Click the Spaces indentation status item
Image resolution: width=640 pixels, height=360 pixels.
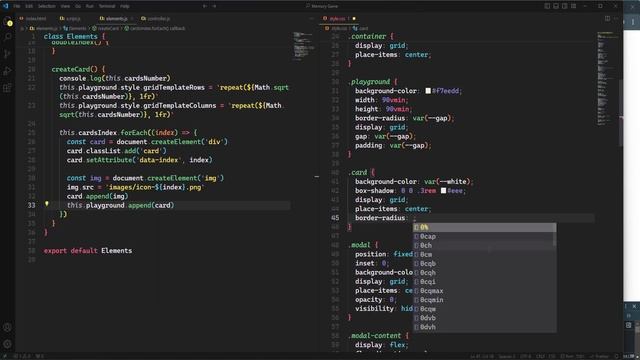coord(507,356)
